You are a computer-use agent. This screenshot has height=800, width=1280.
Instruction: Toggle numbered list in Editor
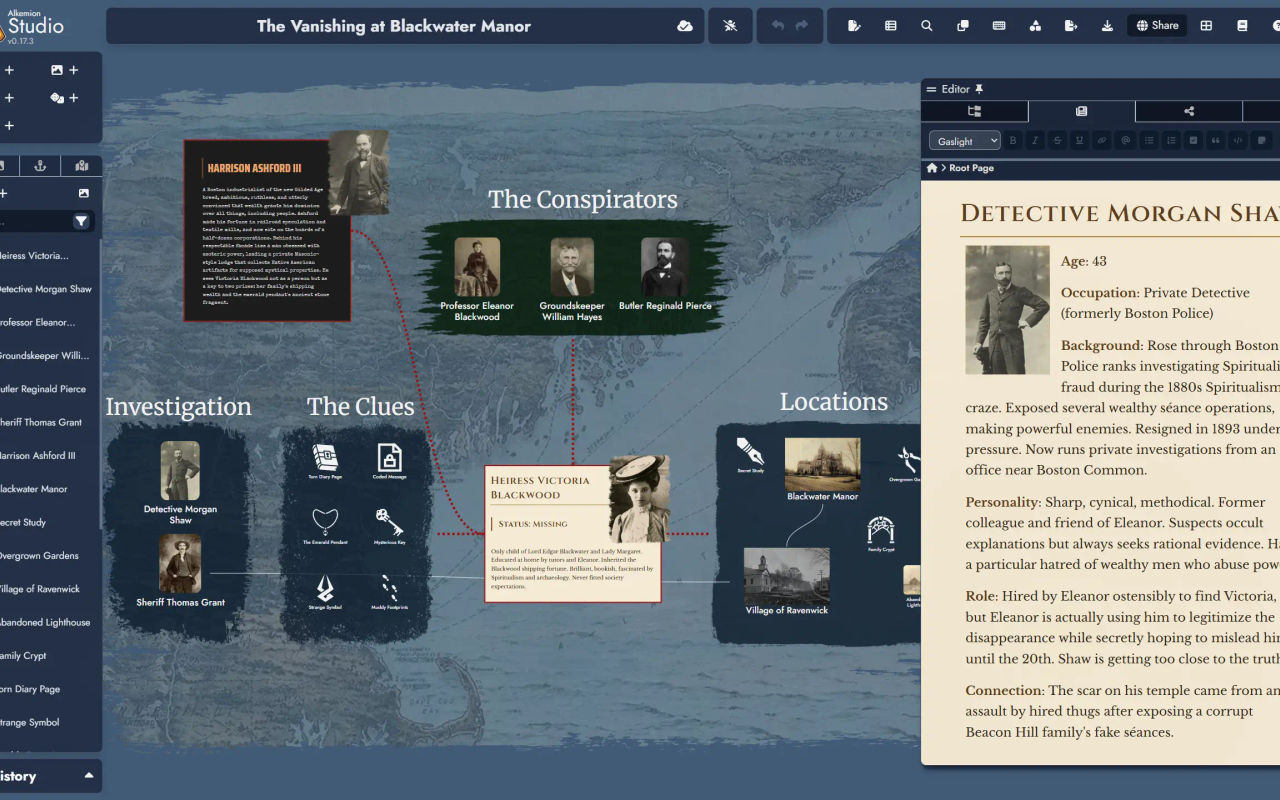coord(1171,141)
